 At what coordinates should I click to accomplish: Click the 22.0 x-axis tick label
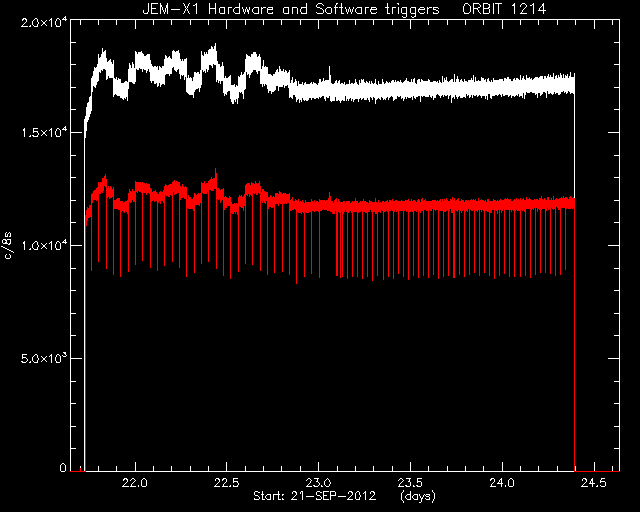[x=135, y=483]
